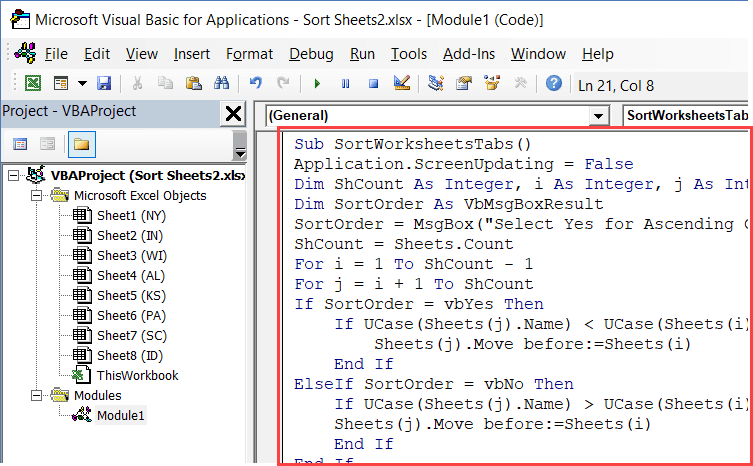Open the Run menu
753x466 pixels.
coord(362,54)
